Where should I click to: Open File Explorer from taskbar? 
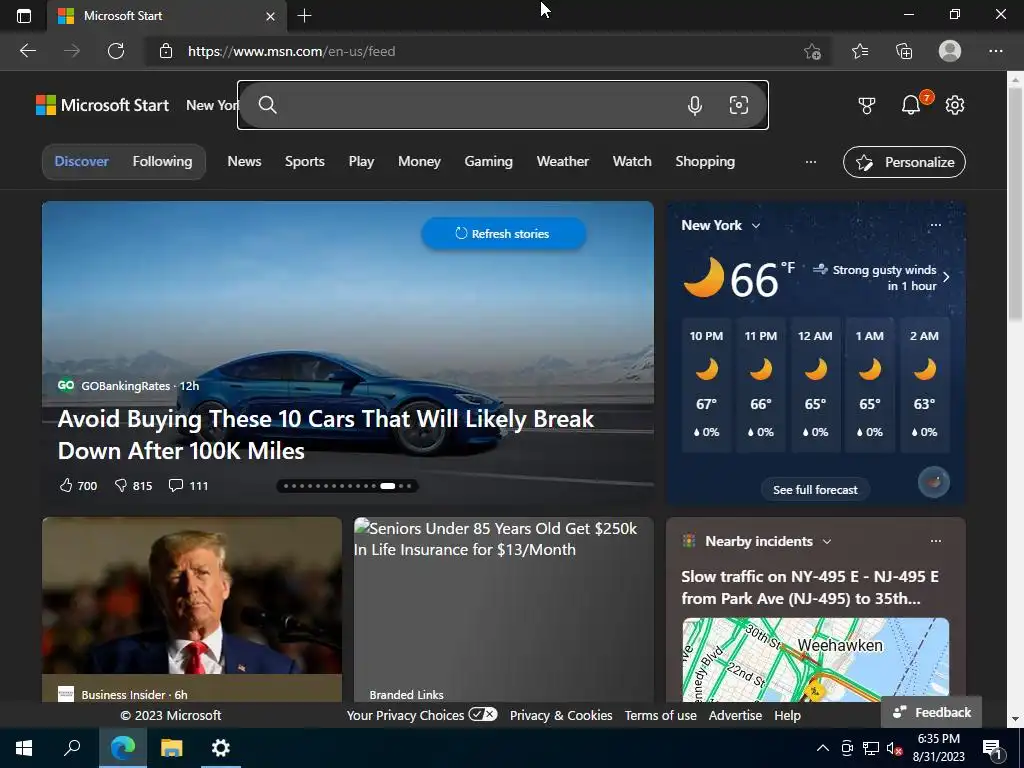click(172, 748)
